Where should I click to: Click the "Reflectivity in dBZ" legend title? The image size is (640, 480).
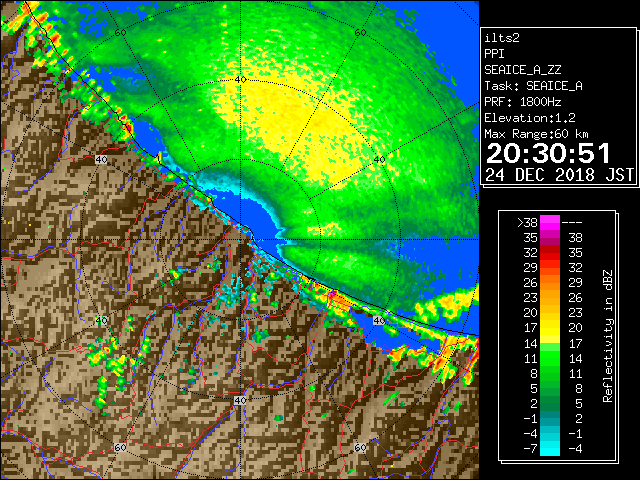(608, 336)
